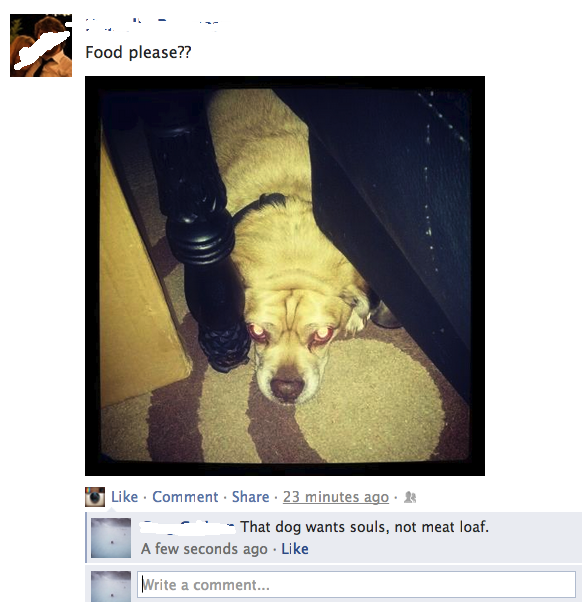Click the Instagram app icon below the photo
The width and height of the screenshot is (586, 602).
coord(95,497)
